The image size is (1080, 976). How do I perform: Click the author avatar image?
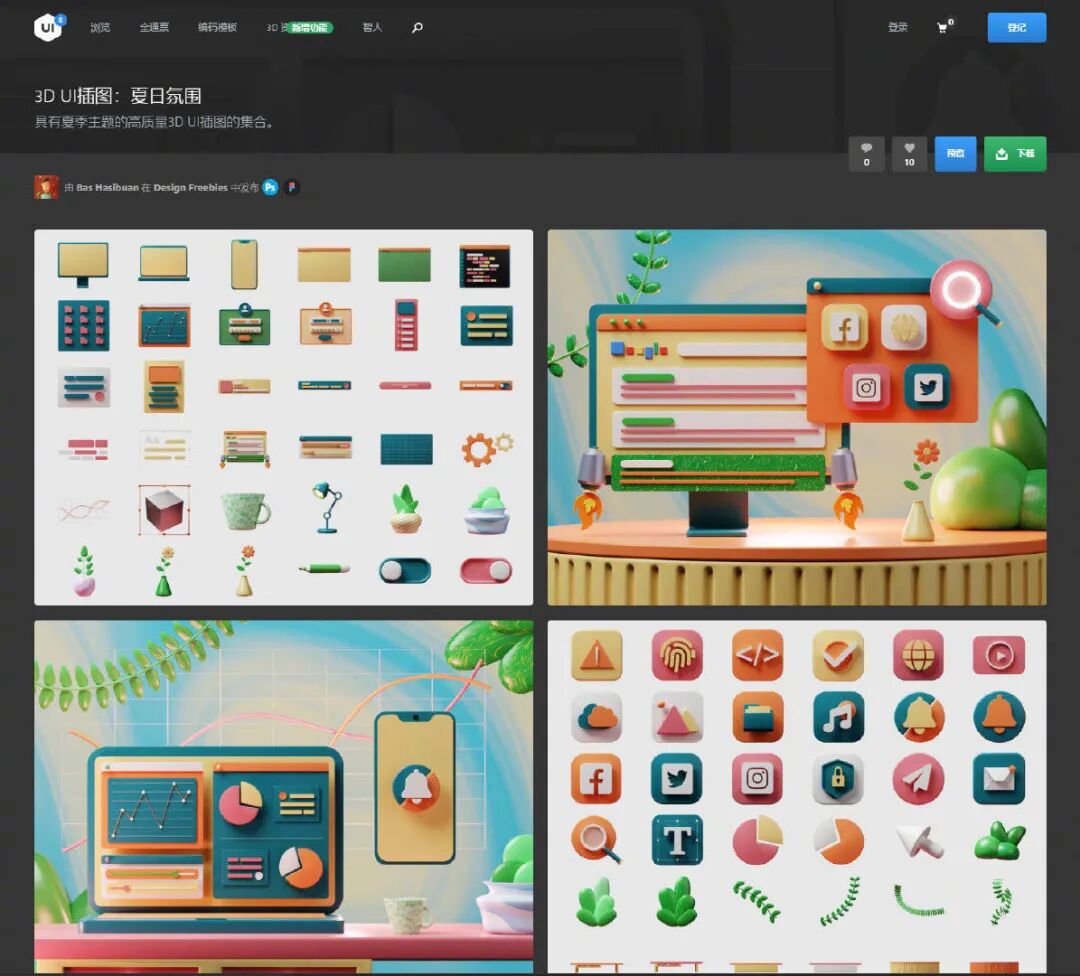pyautogui.click(x=46, y=187)
